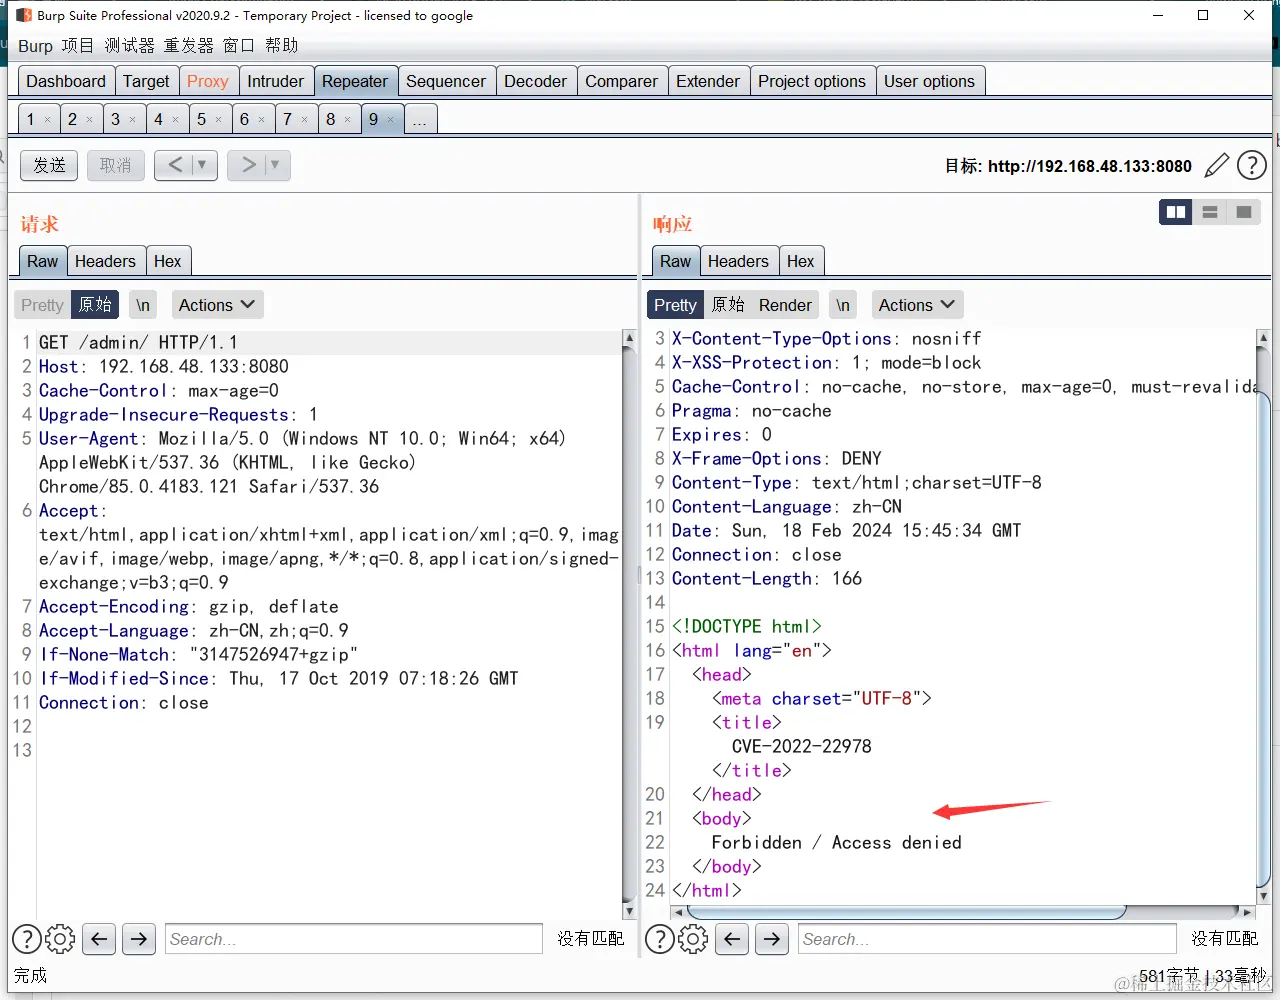Open request search settings gear
Viewport: 1280px width, 1000px height.
(x=60, y=939)
